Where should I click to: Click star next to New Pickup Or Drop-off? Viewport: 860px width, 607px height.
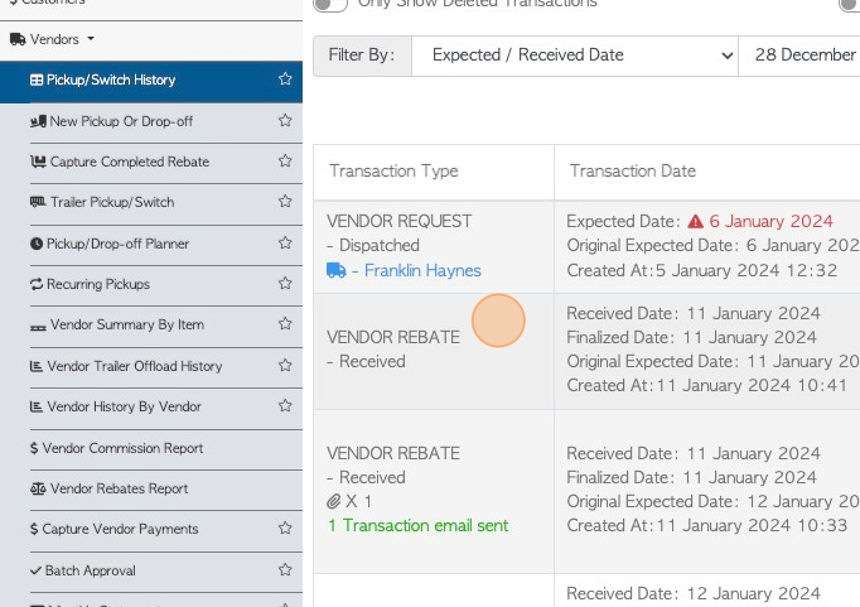285,121
